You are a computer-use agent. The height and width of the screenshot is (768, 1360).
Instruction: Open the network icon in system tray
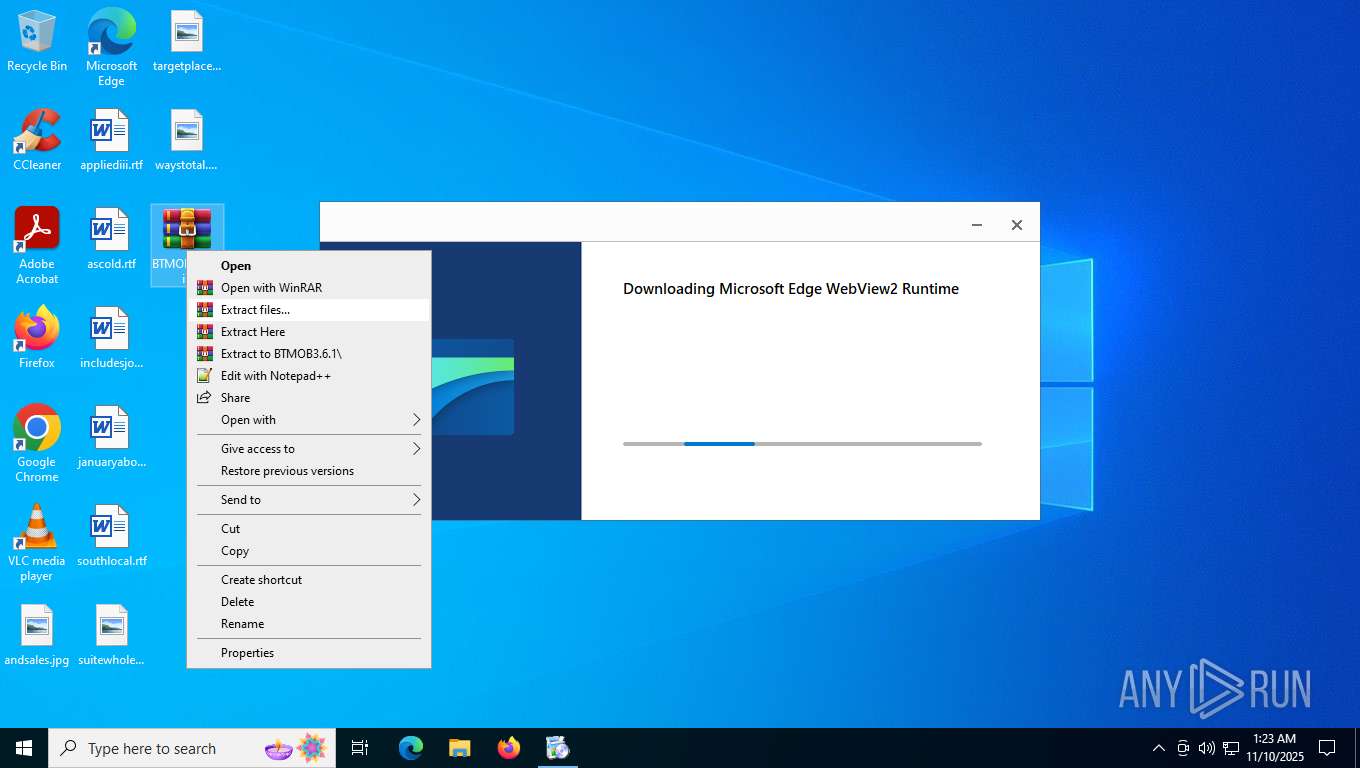click(1230, 748)
